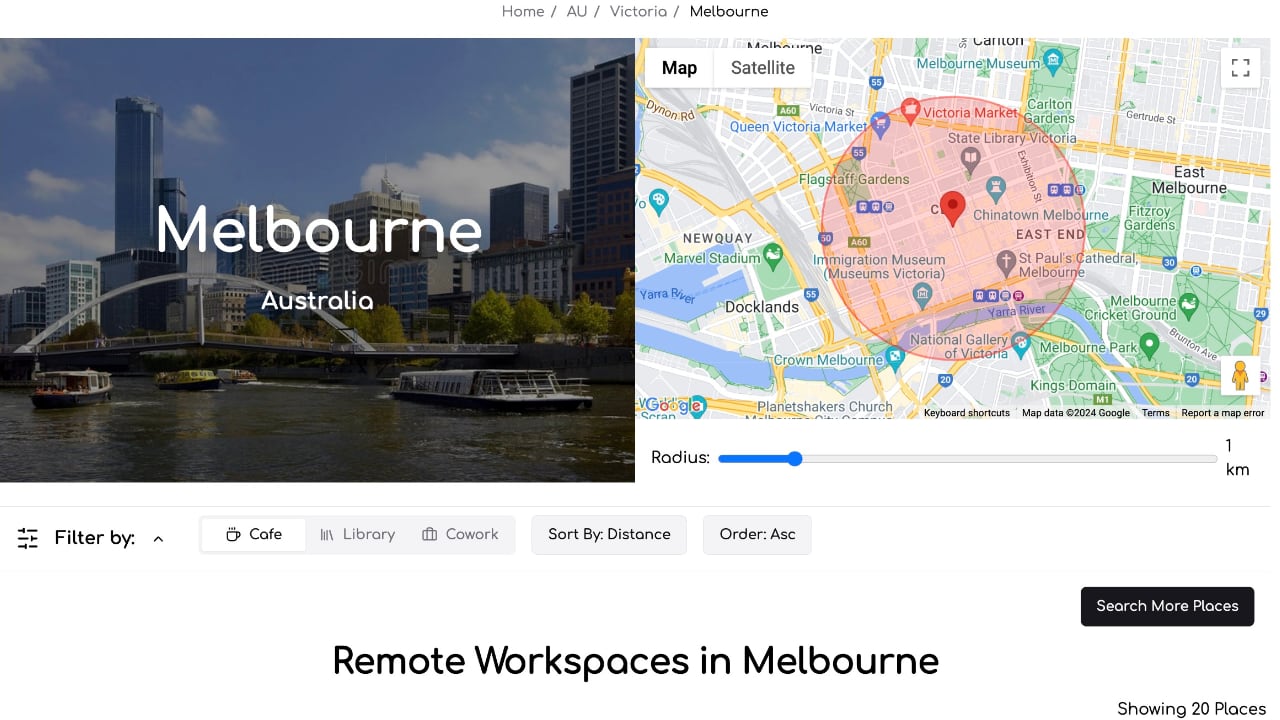
Task: Click the Marvel Stadium map marker
Action: [773, 256]
